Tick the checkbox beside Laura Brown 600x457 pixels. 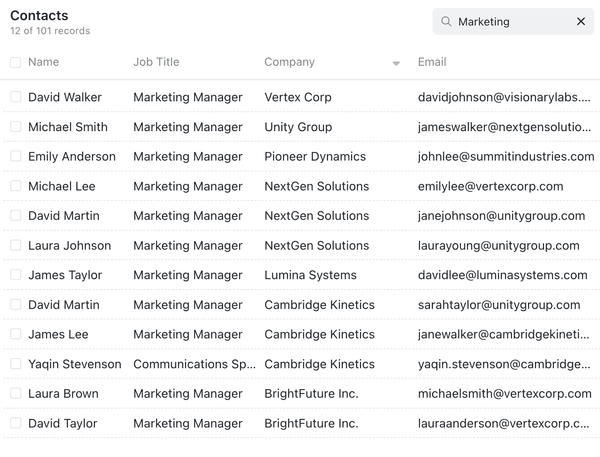15,393
